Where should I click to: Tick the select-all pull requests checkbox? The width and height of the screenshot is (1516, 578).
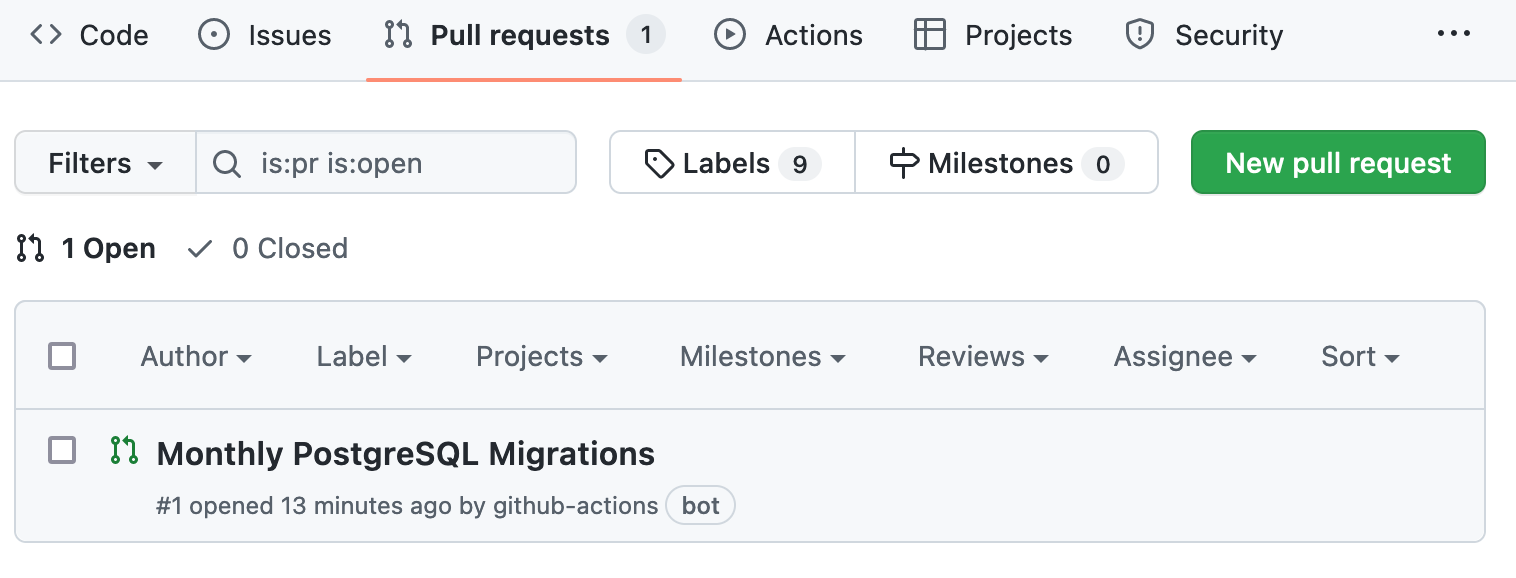62,356
